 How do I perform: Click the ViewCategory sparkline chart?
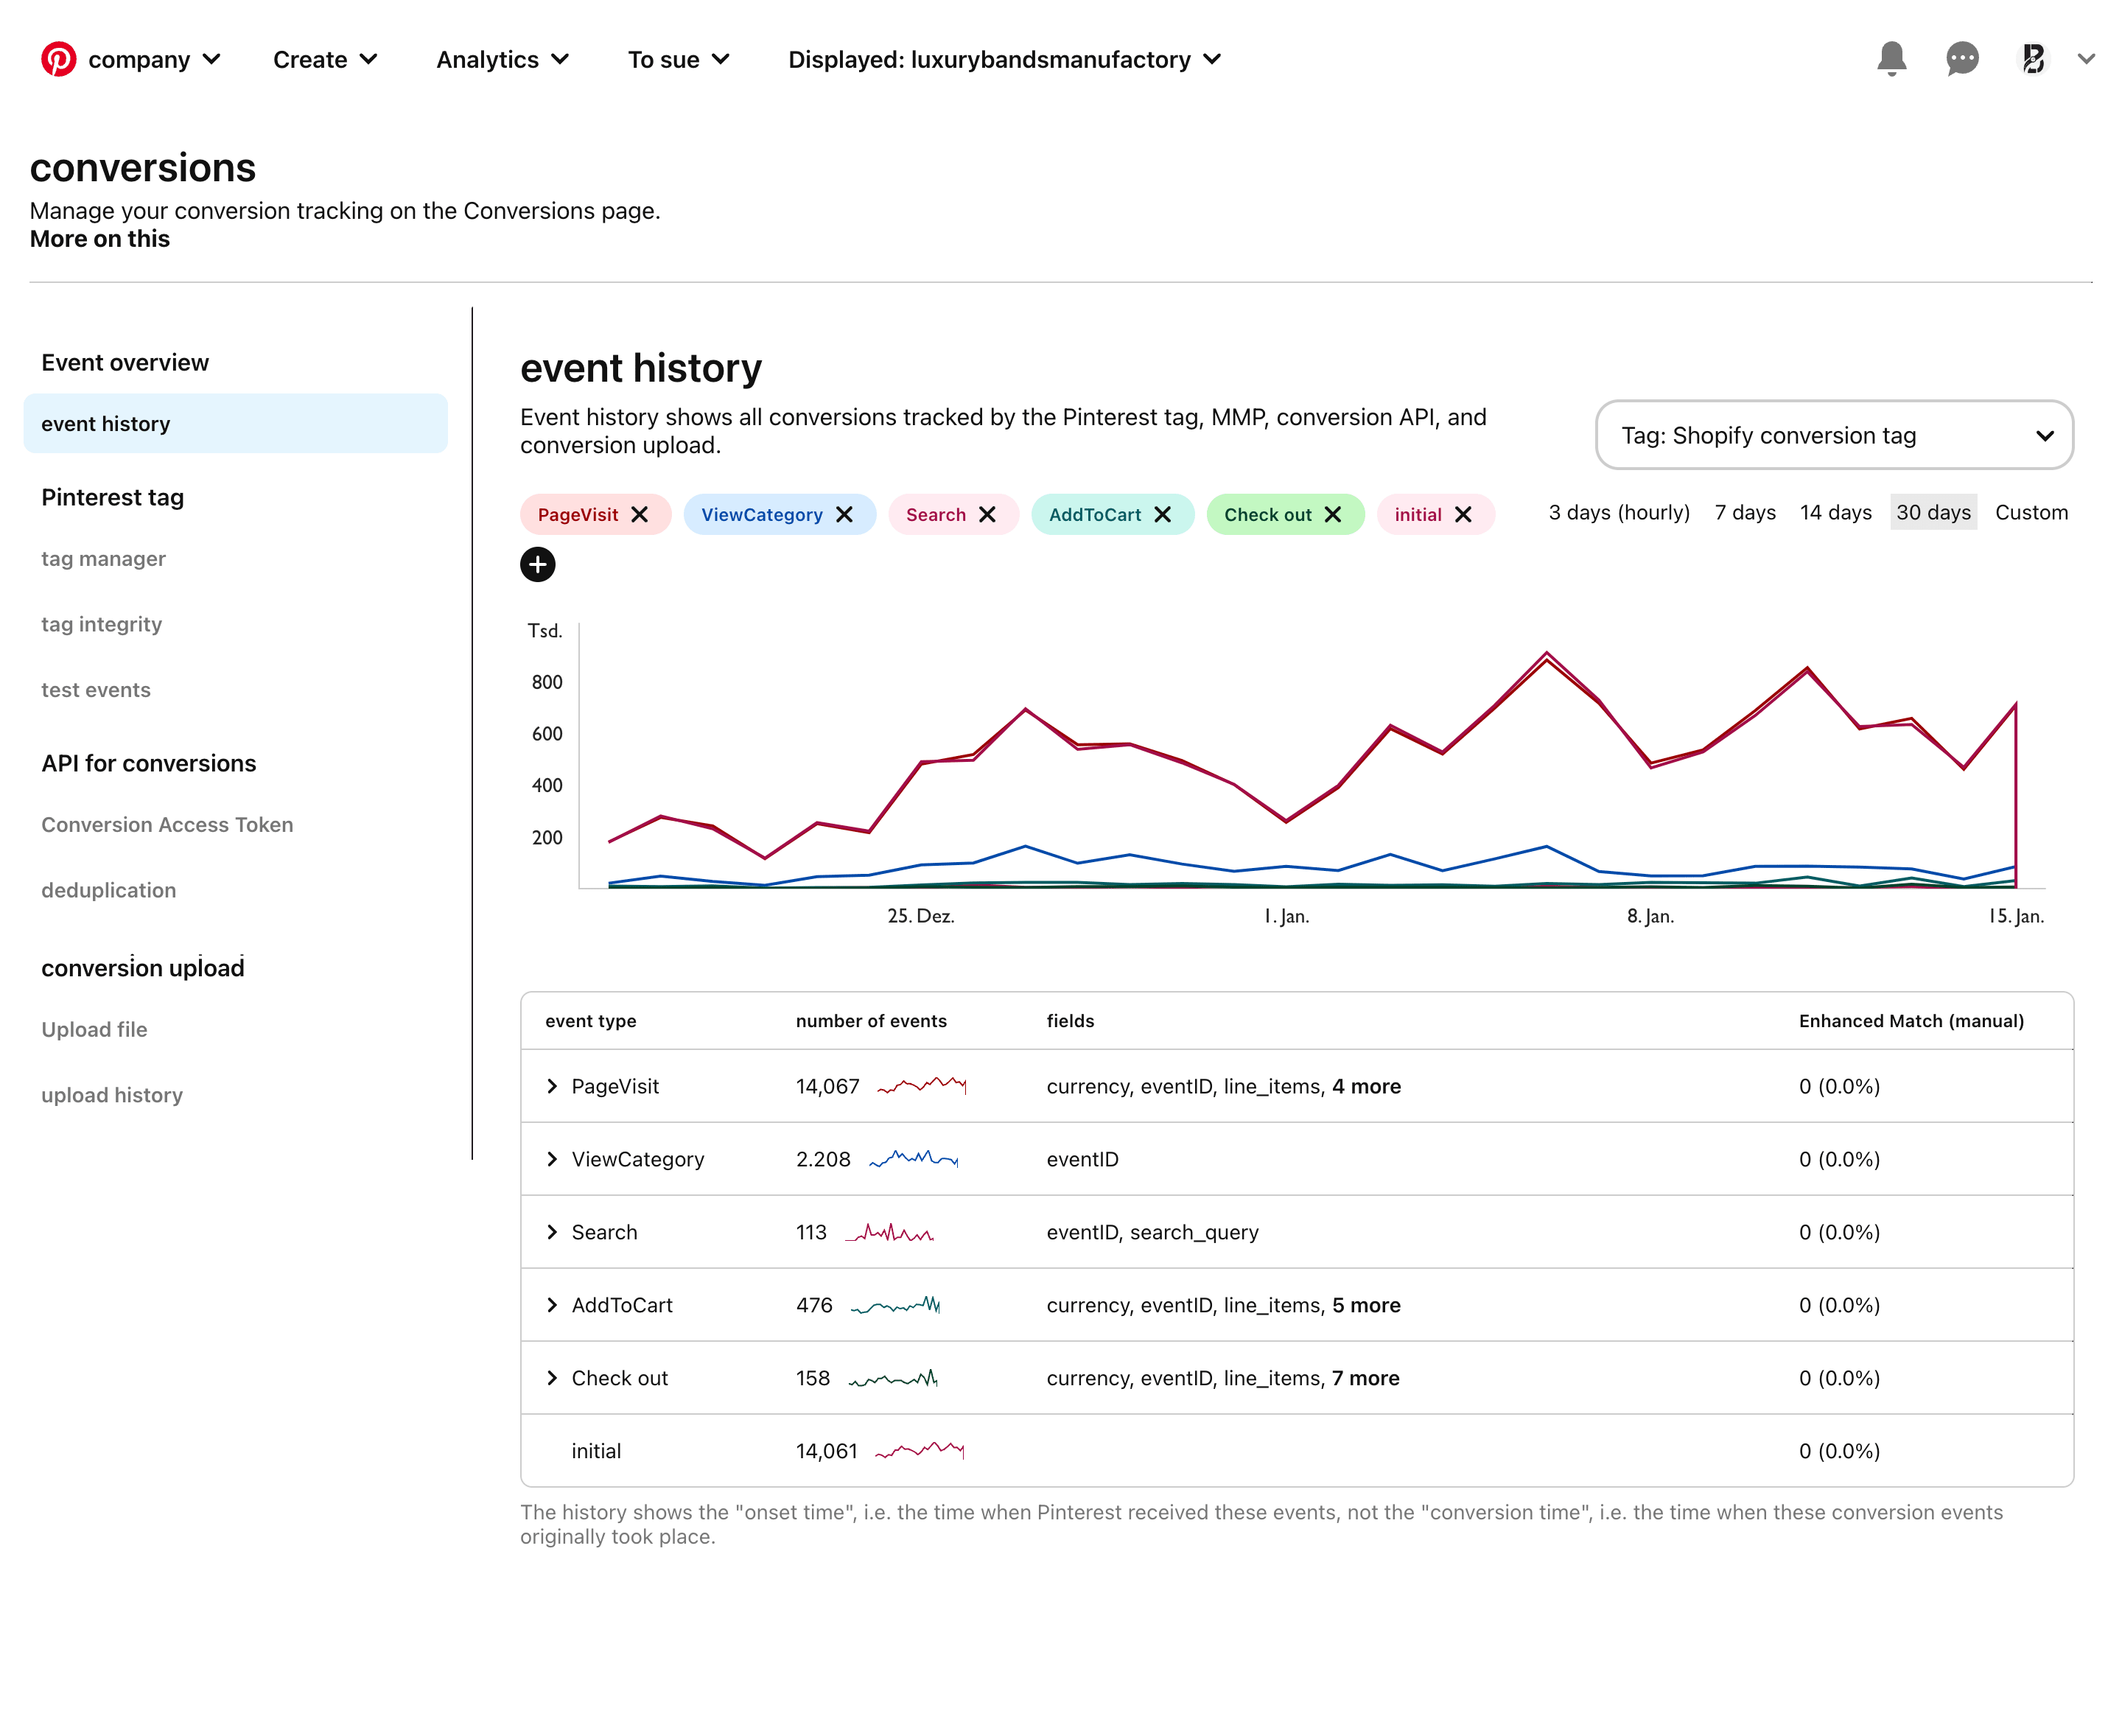point(913,1159)
